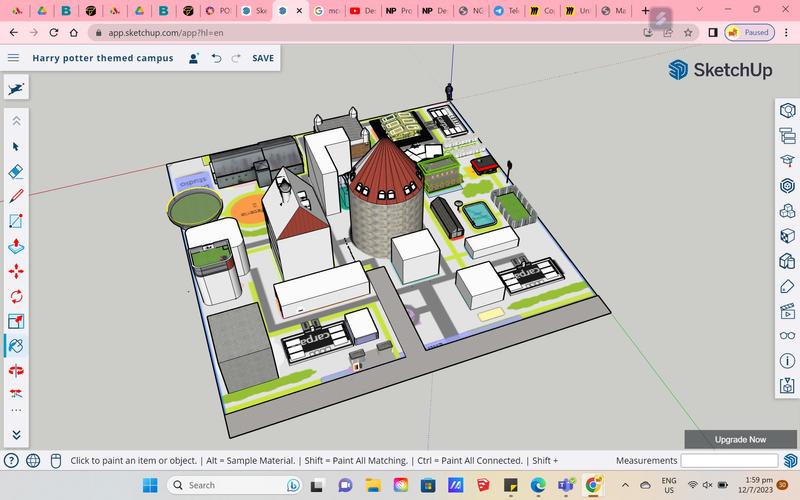
Task: Open the Instructor graduation cap panel
Action: tap(787, 160)
